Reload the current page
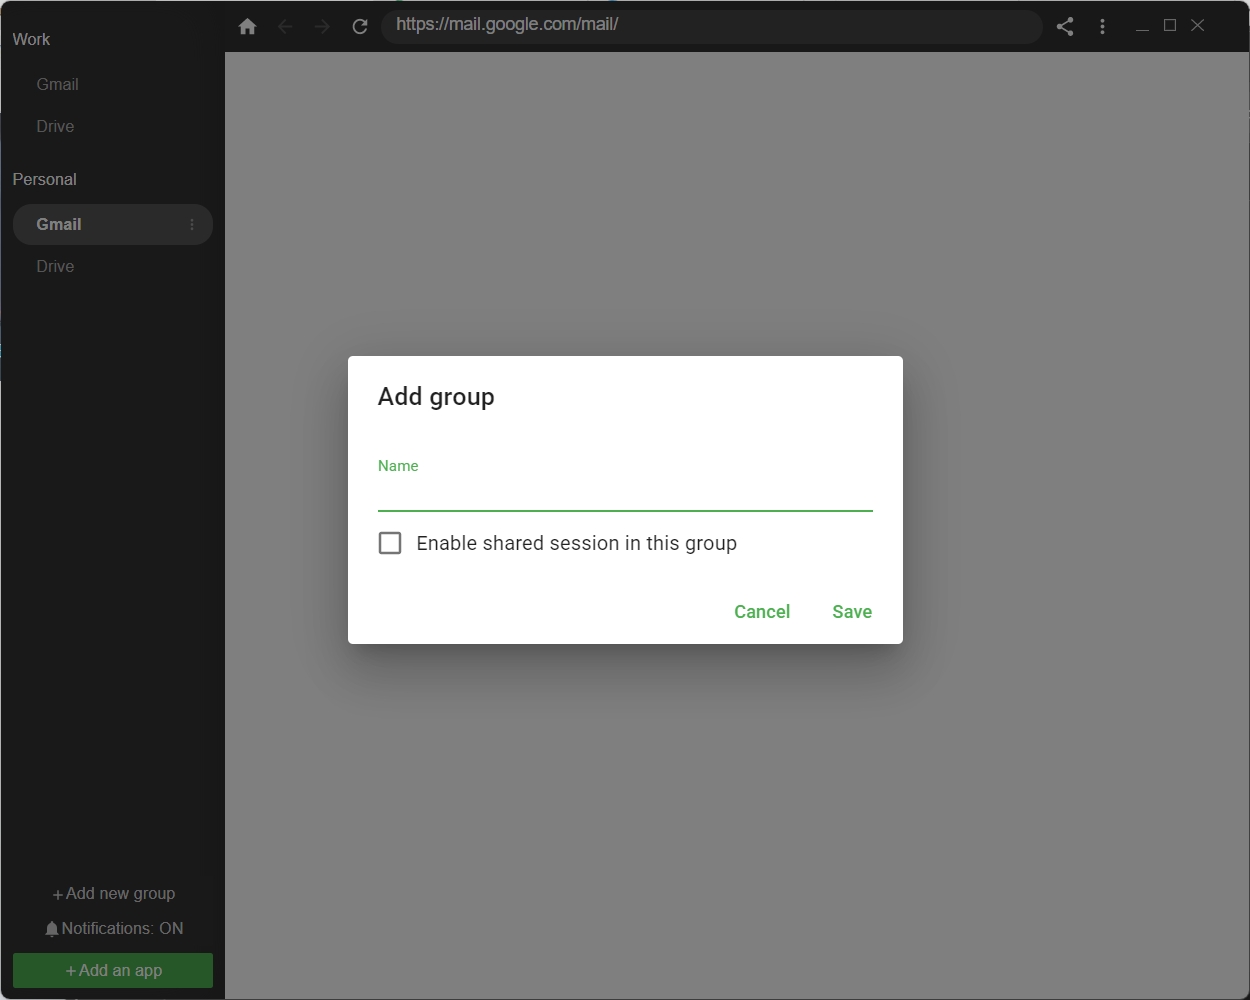Image resolution: width=1250 pixels, height=1000 pixels. [360, 27]
